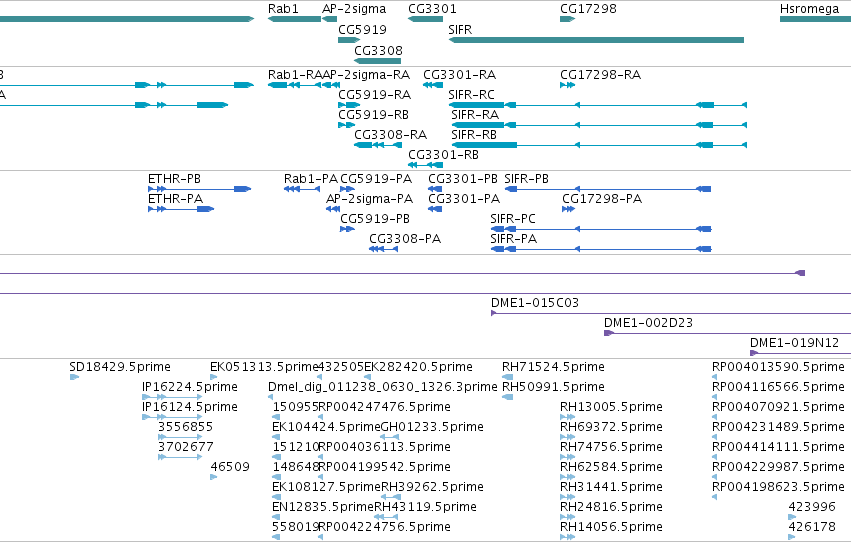This screenshot has height=542, width=851.
Task: Click the 46509 feature label
Action: pos(230,467)
